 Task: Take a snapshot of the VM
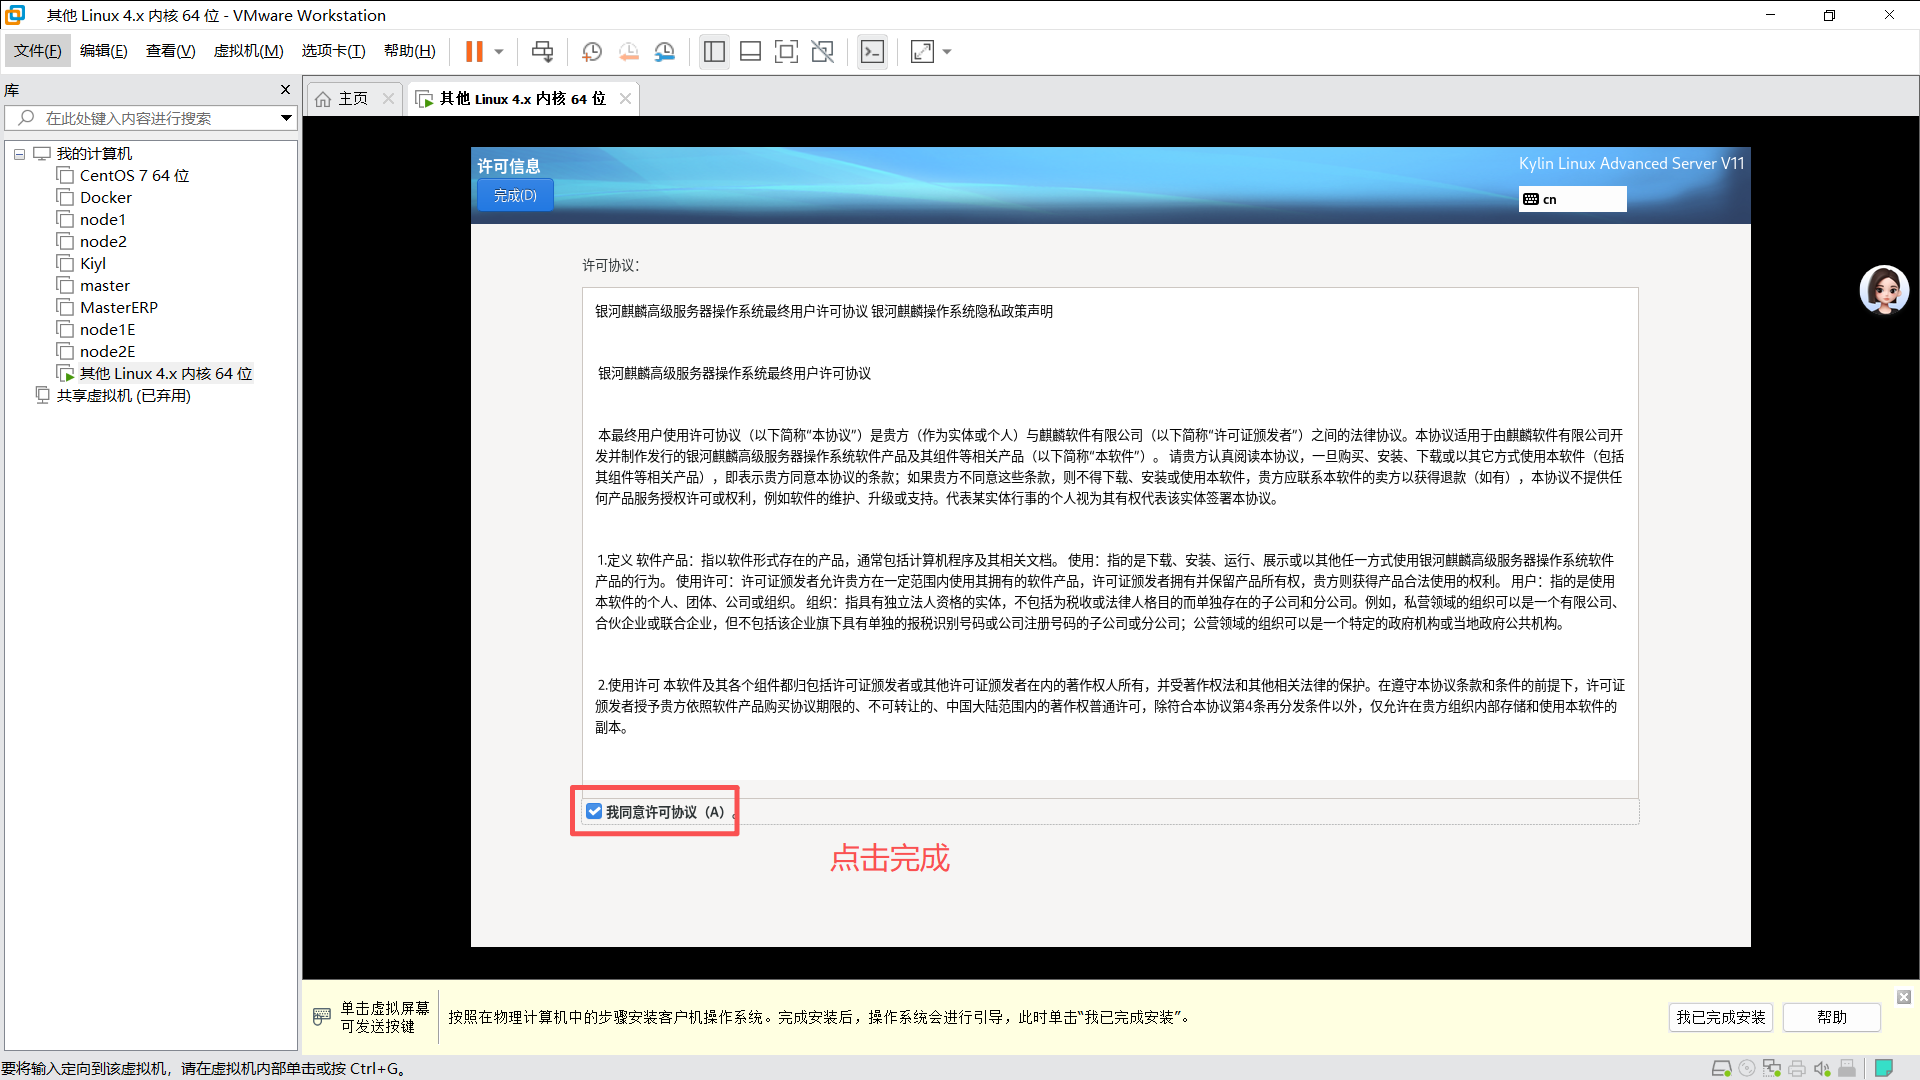[591, 51]
